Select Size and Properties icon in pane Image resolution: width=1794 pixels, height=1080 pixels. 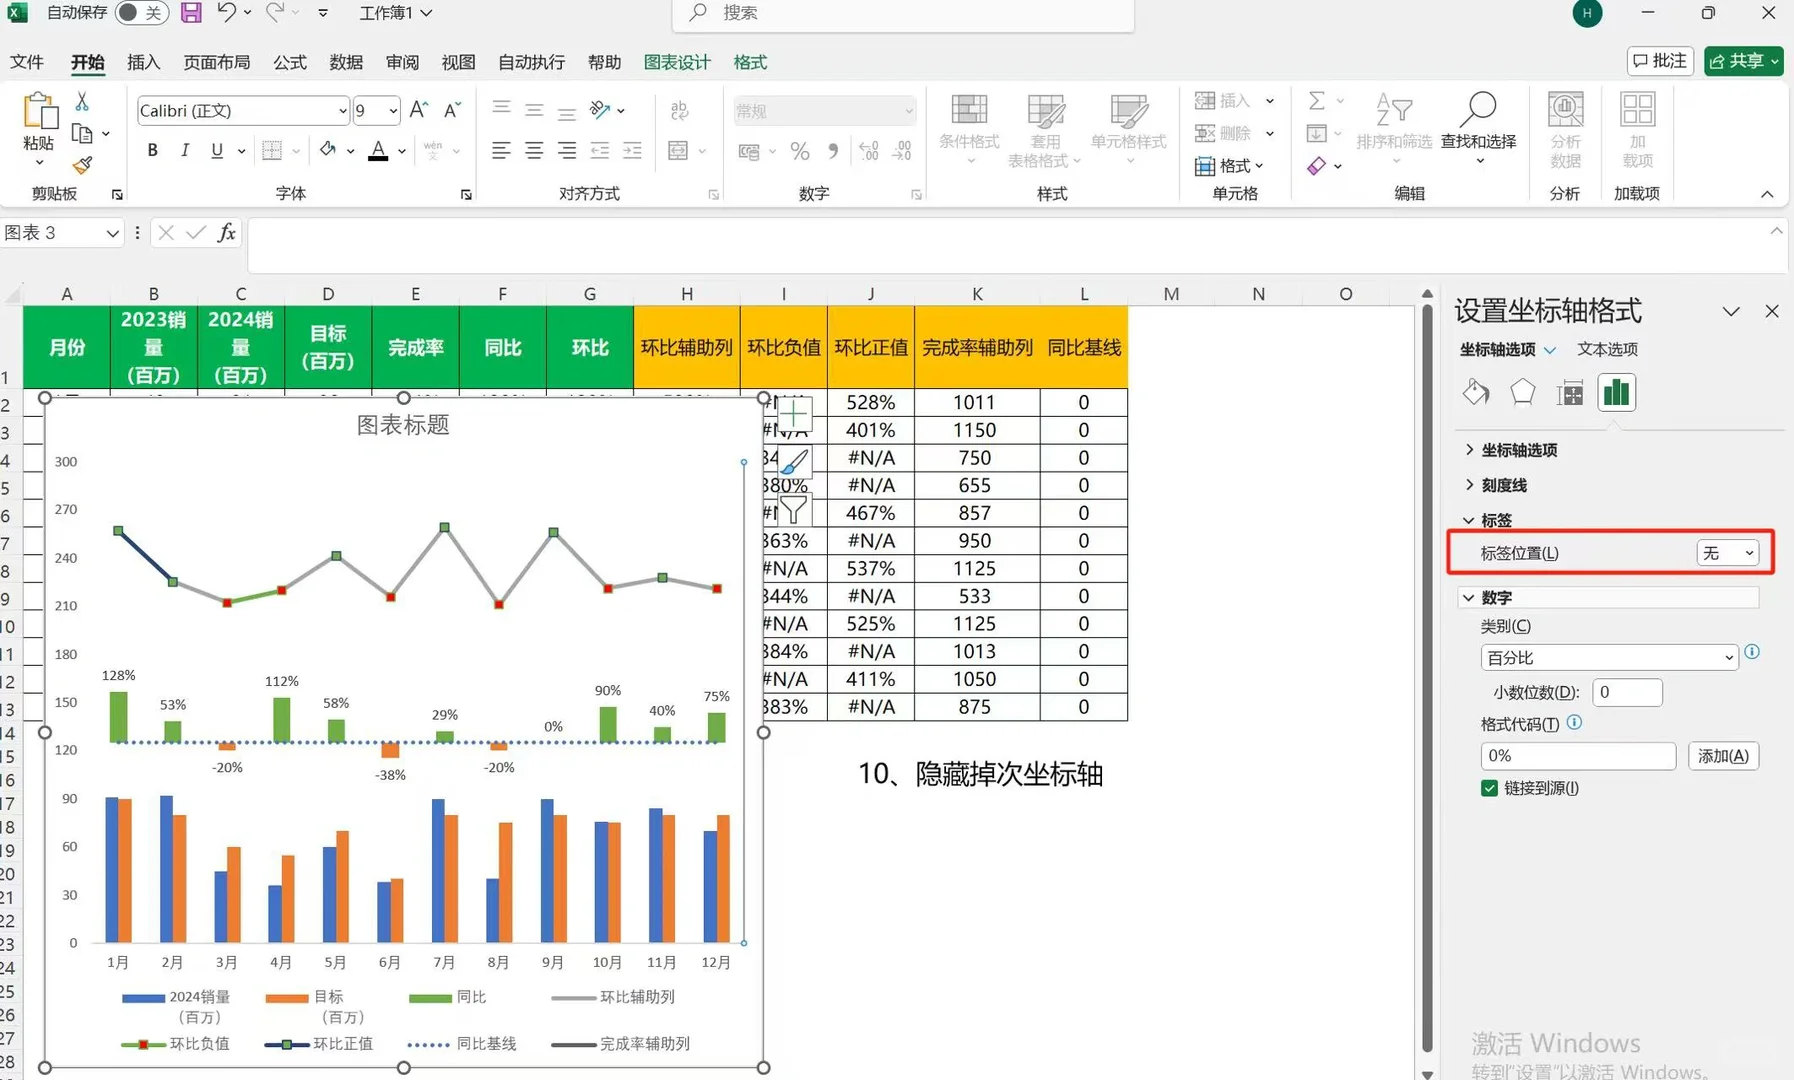tap(1570, 392)
